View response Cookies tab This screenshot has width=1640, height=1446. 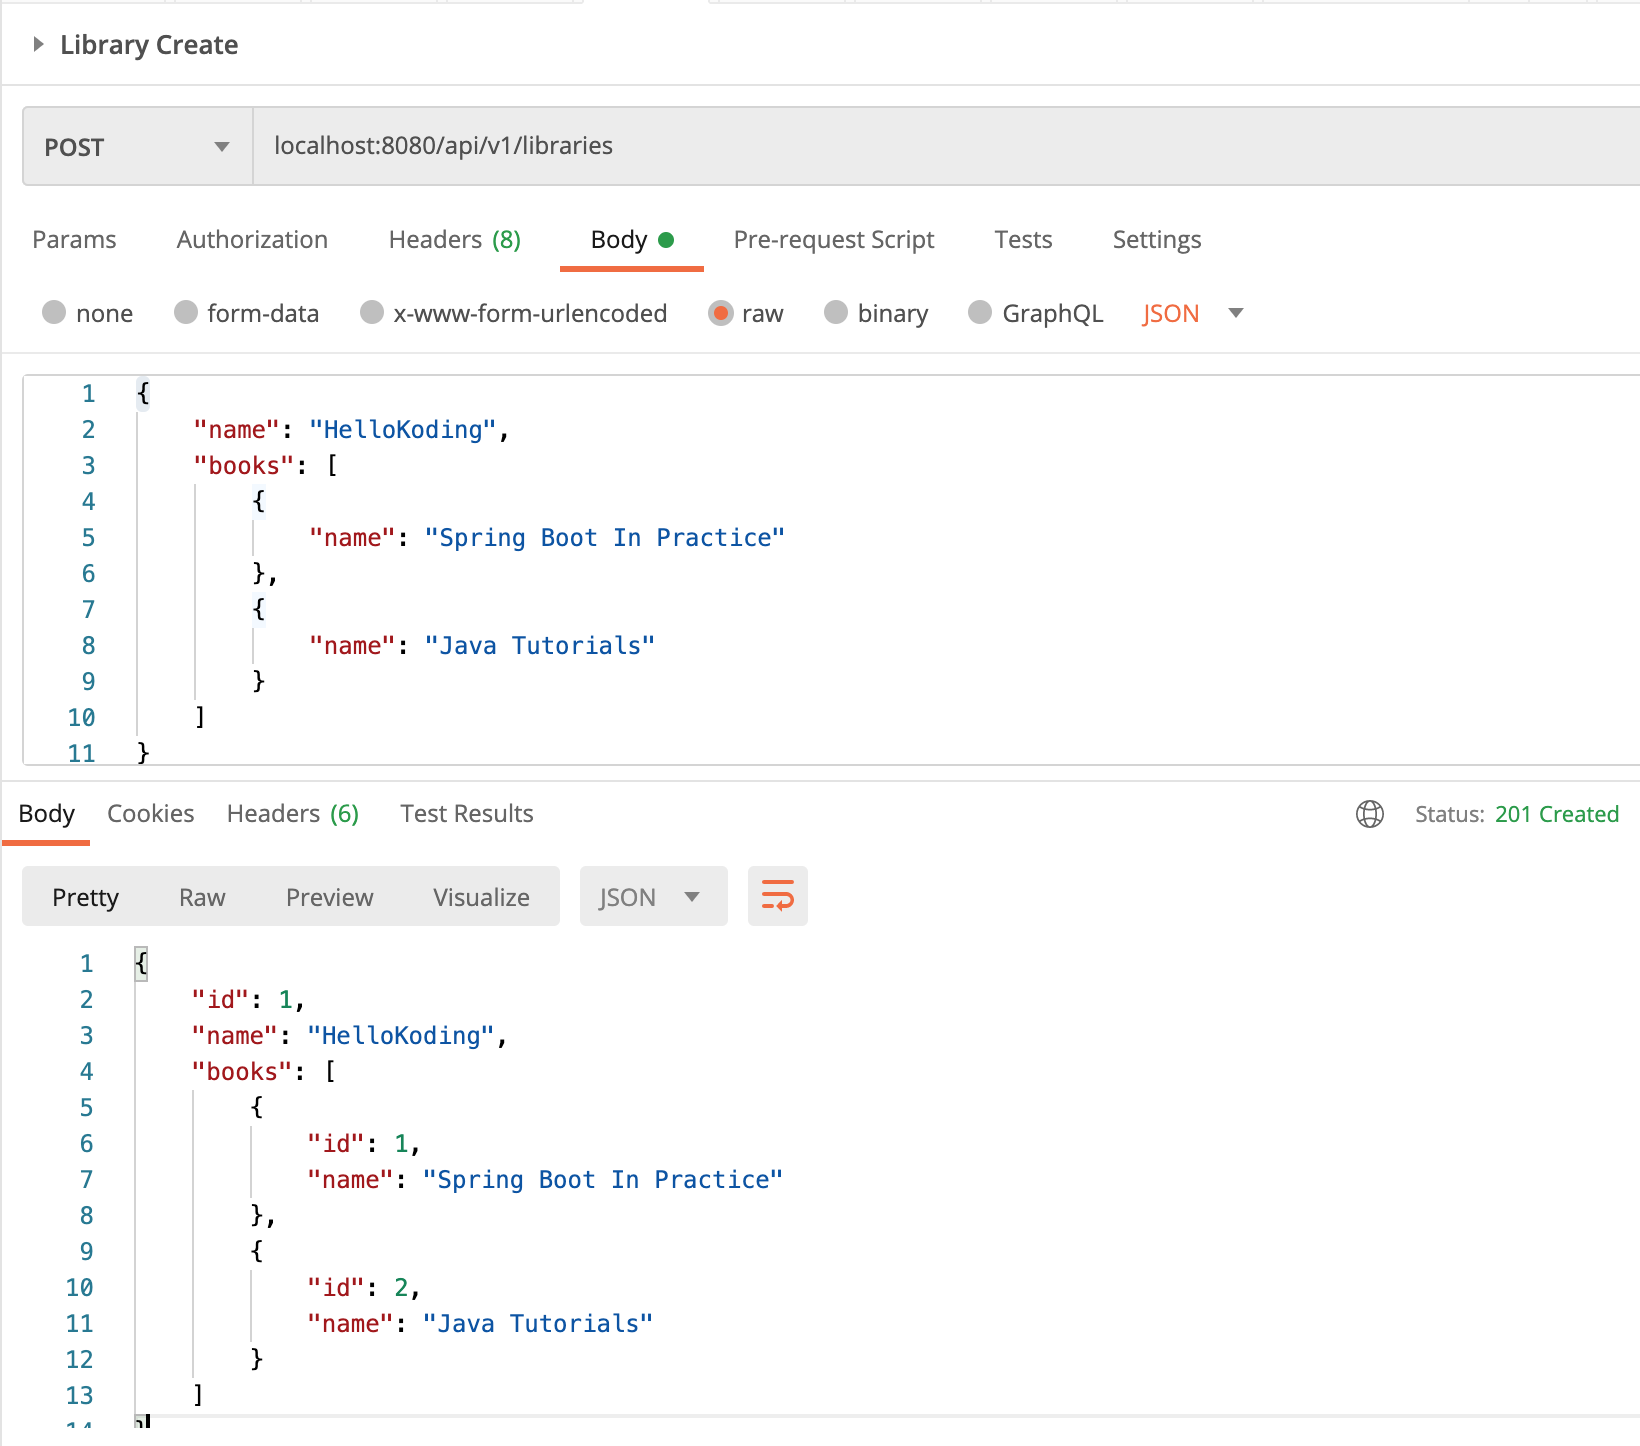tap(151, 813)
